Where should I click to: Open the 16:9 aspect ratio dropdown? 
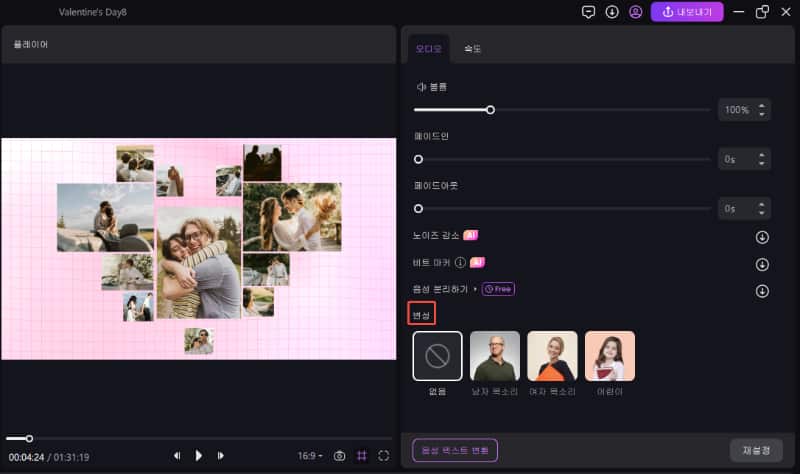click(310, 456)
